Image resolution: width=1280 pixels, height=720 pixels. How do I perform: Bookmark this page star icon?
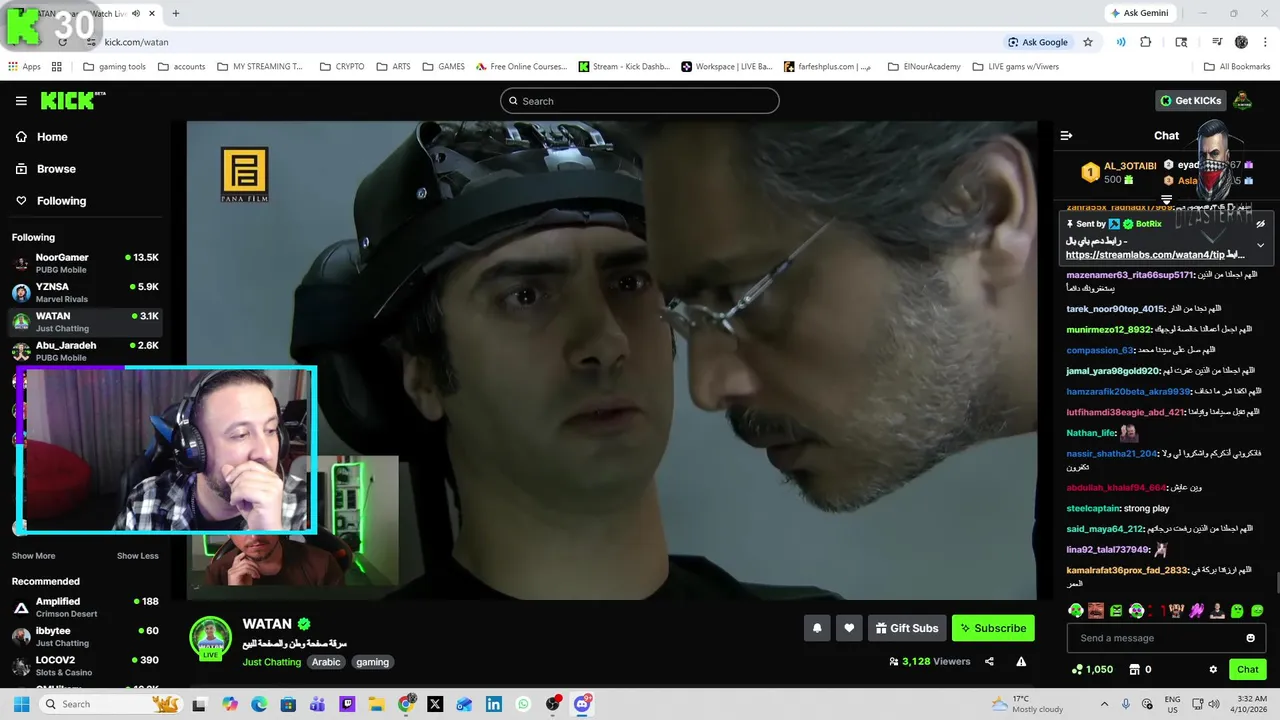point(1088,42)
